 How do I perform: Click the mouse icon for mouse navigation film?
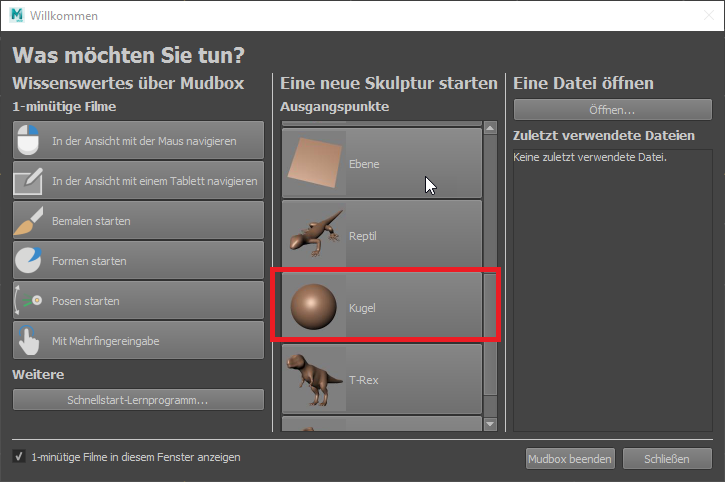click(x=28, y=140)
